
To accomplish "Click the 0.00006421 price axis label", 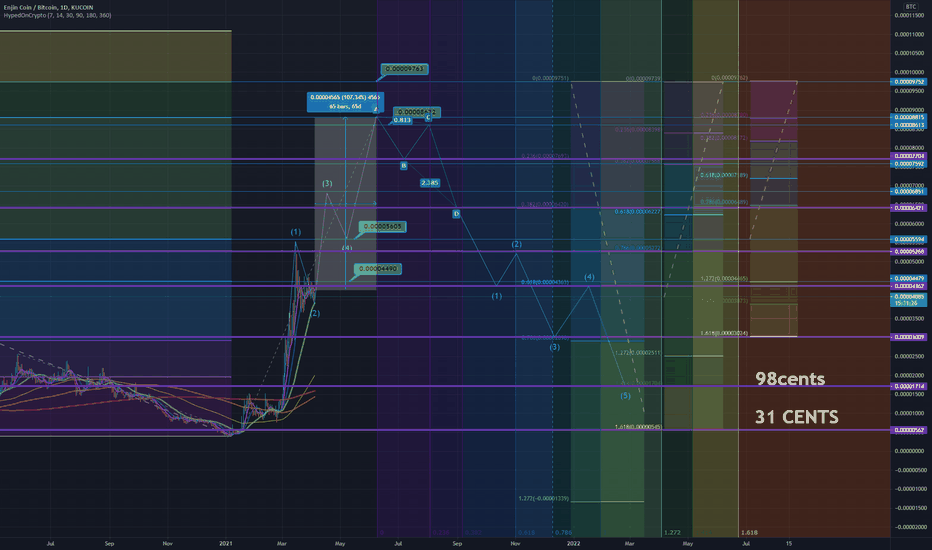I will pyautogui.click(x=908, y=208).
